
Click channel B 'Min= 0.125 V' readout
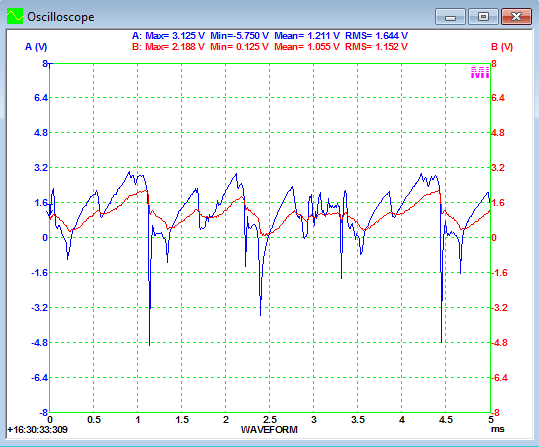[x=239, y=47]
